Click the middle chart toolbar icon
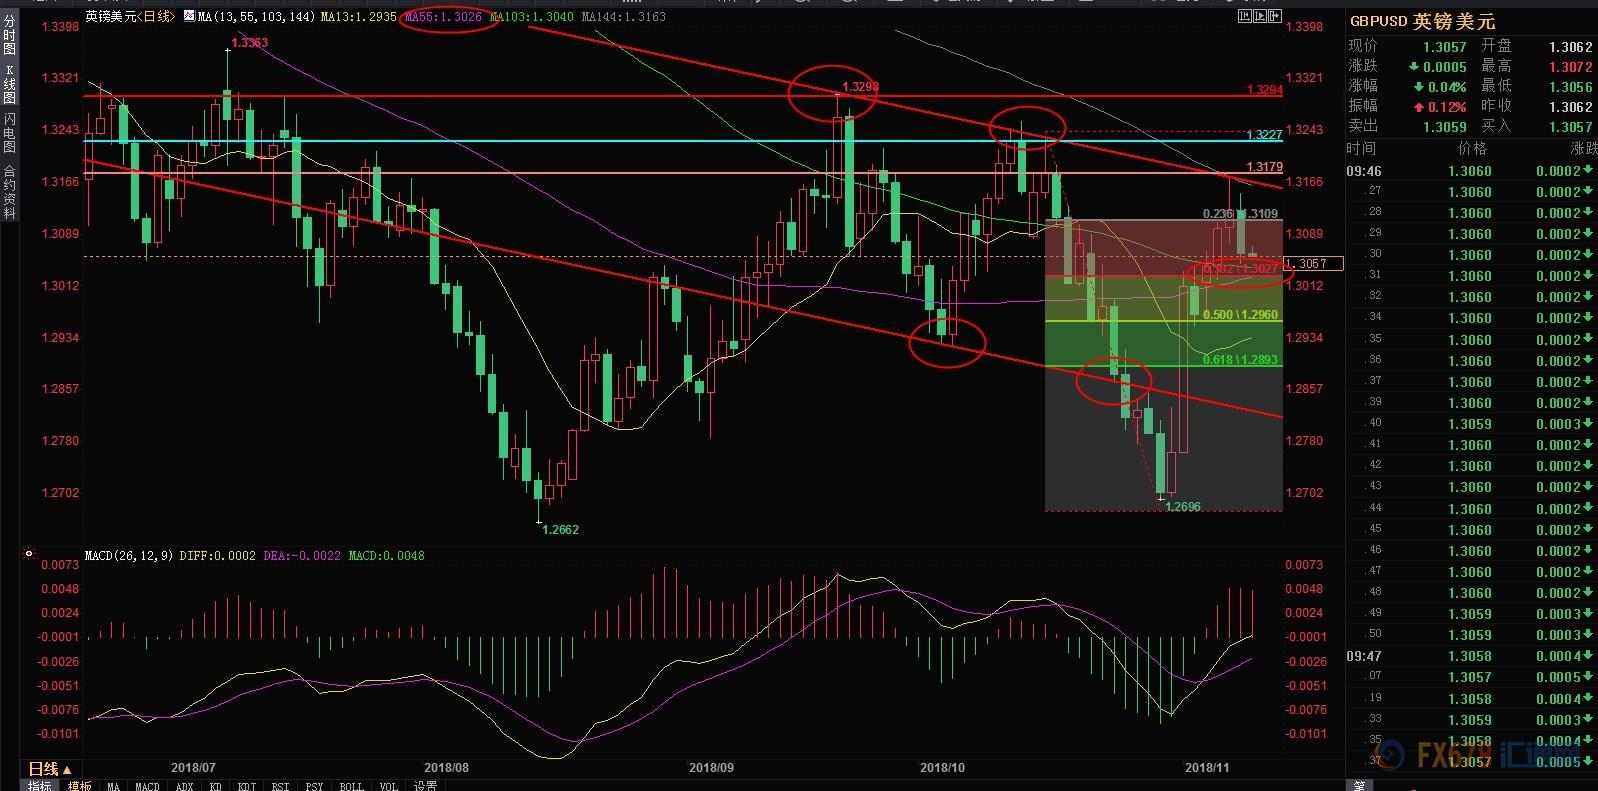 1259,16
